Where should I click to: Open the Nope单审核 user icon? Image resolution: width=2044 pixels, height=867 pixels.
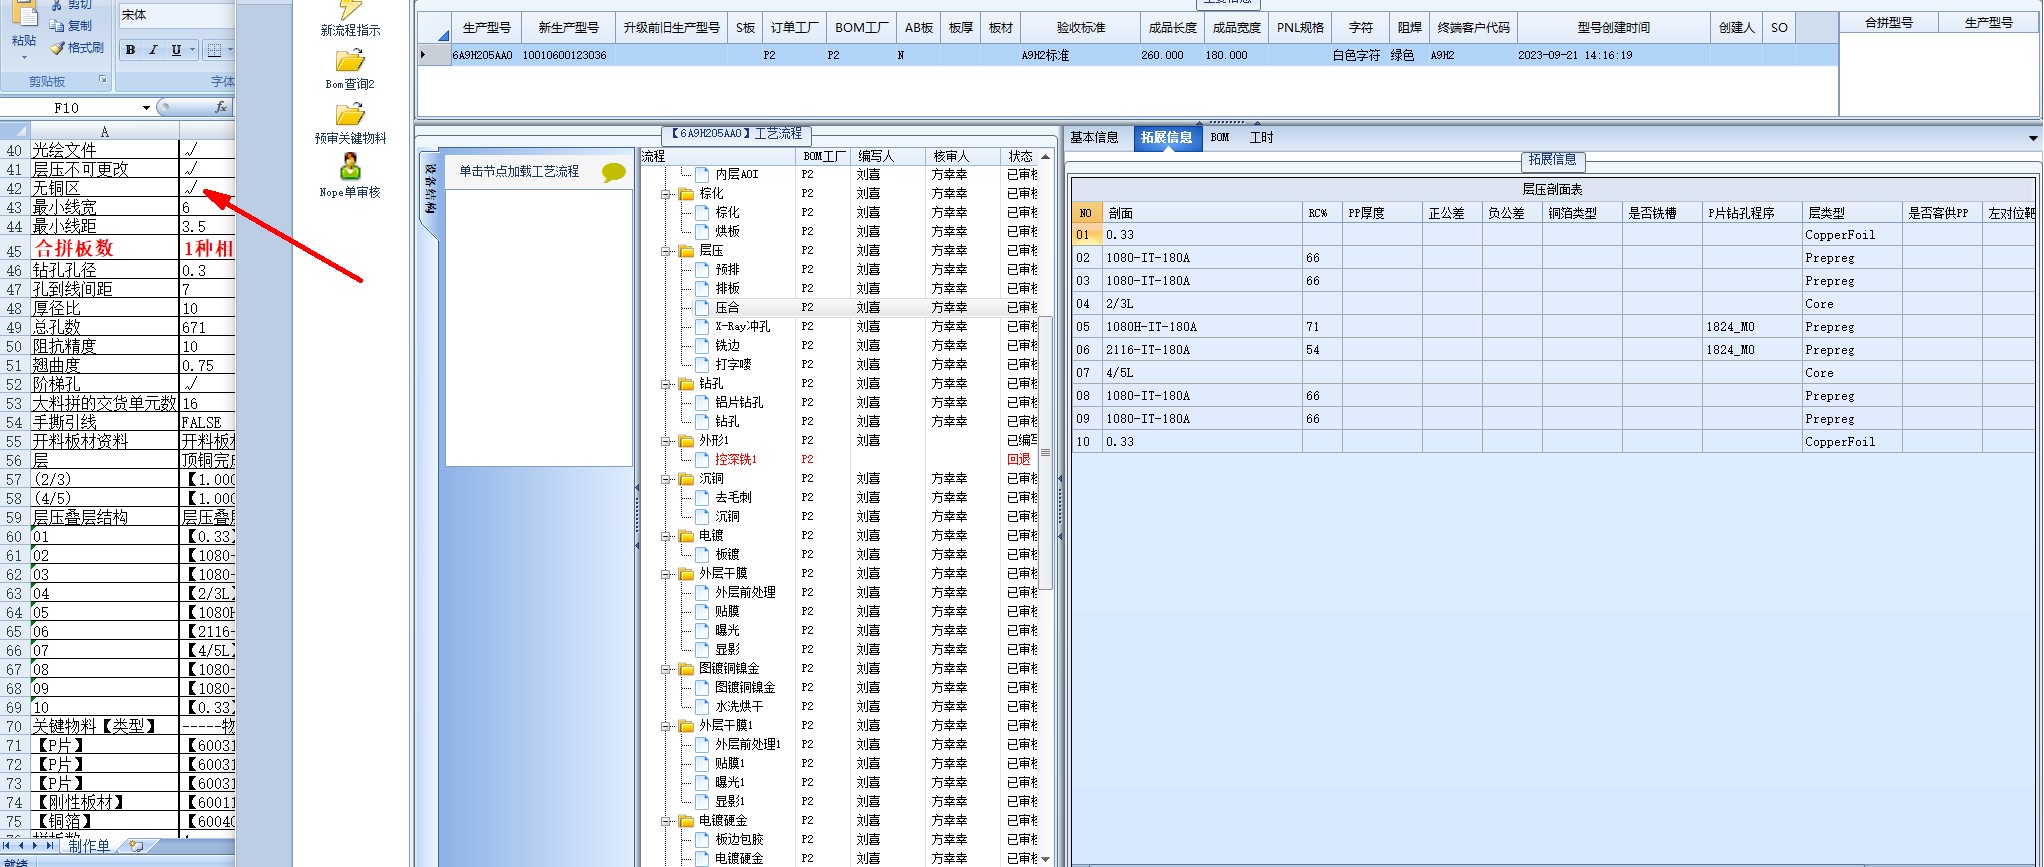point(350,166)
